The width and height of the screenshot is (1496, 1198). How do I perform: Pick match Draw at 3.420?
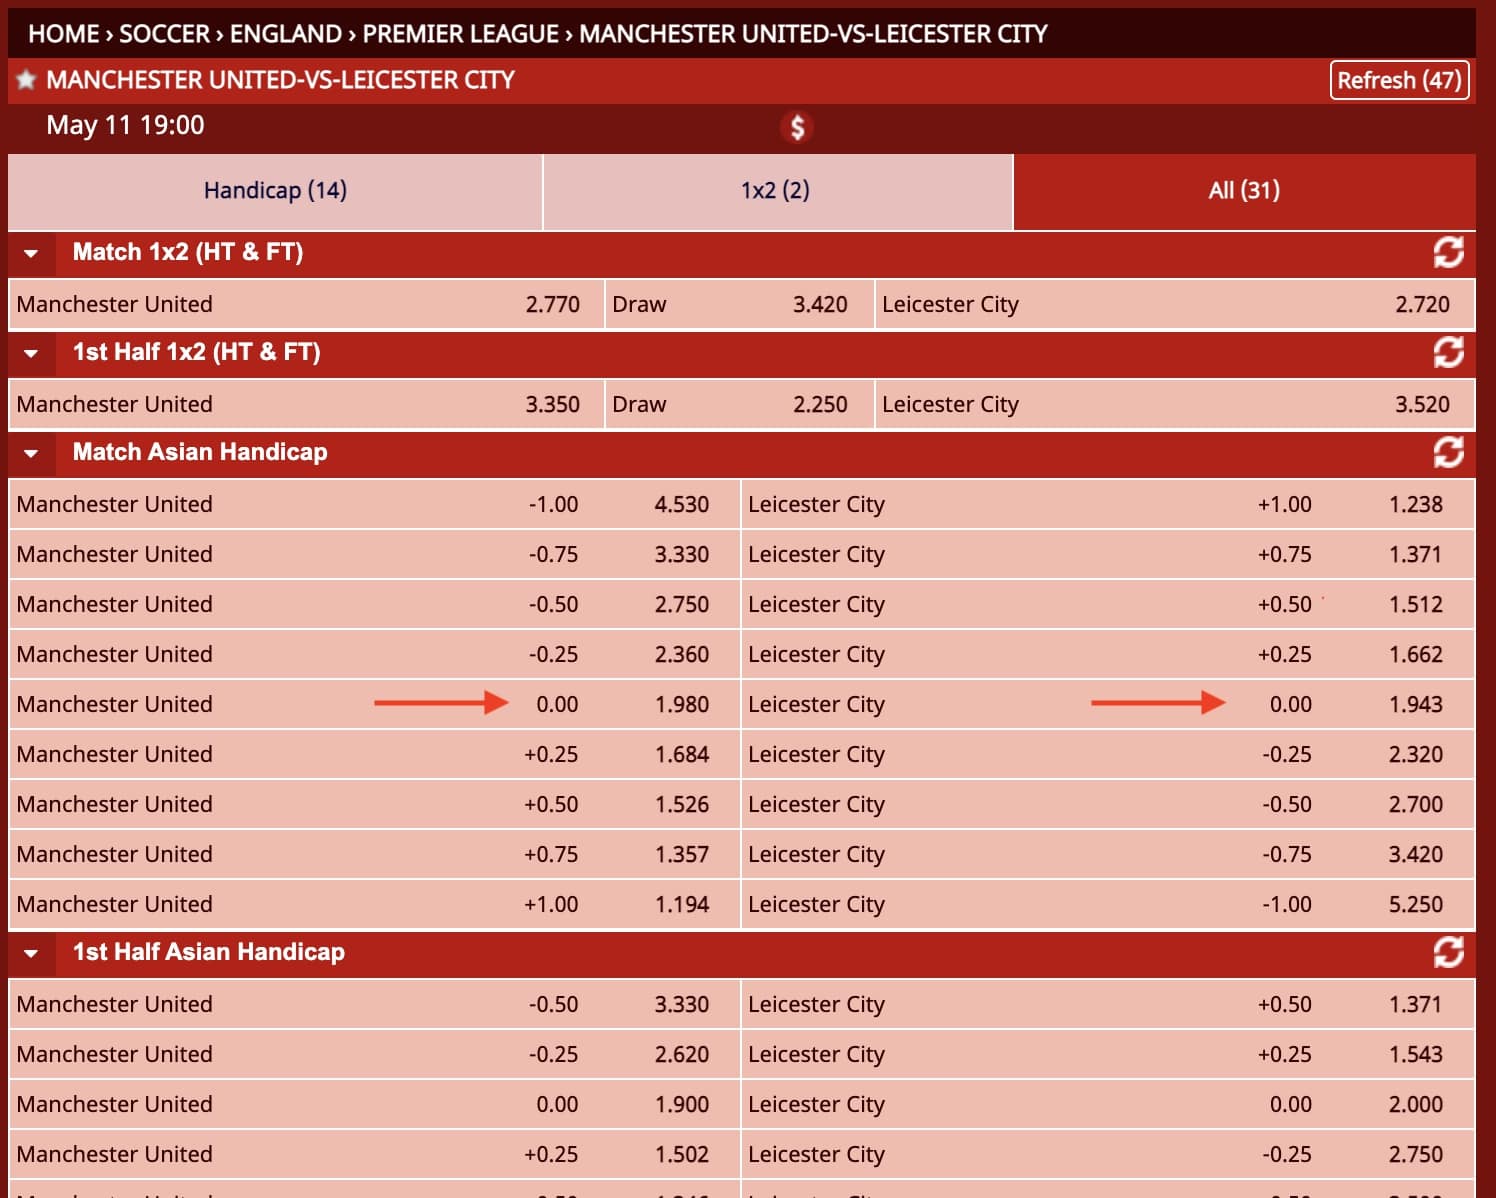[x=739, y=304]
